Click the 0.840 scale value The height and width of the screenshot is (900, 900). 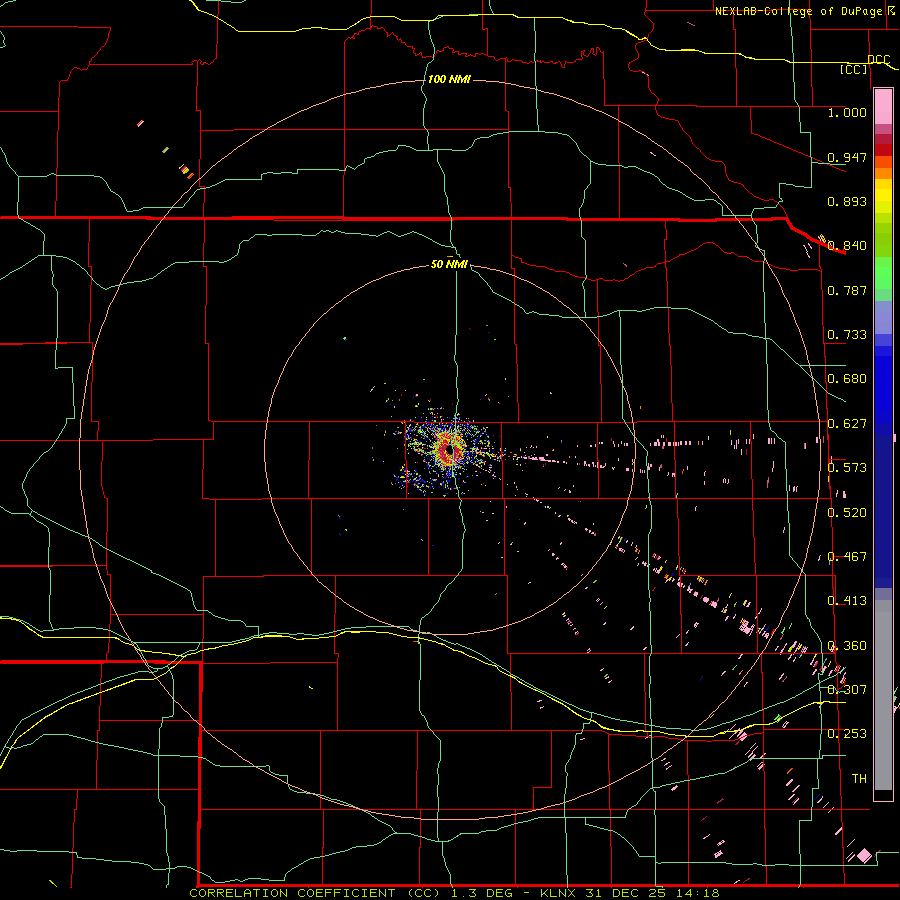pos(847,246)
